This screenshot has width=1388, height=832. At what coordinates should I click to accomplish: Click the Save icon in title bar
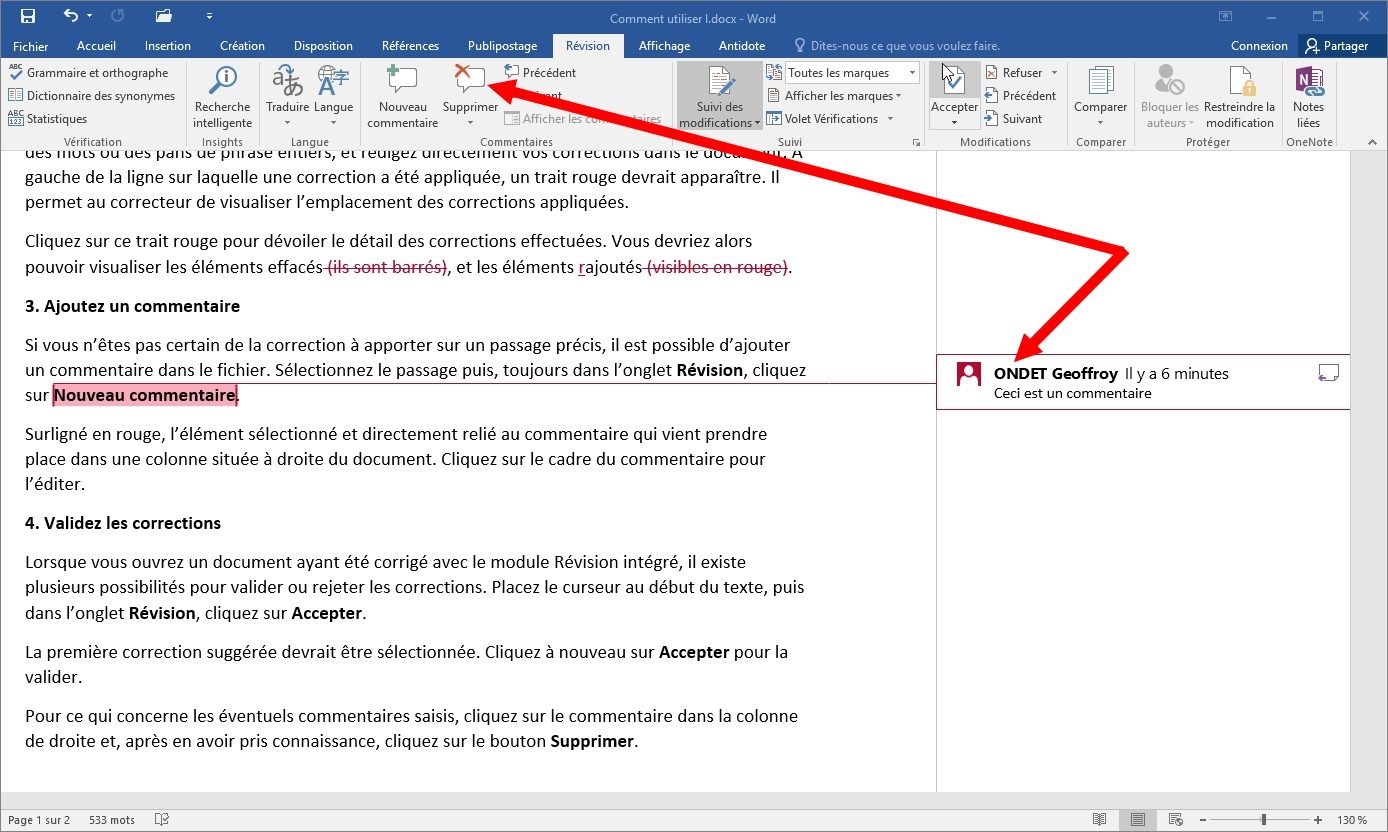[28, 17]
